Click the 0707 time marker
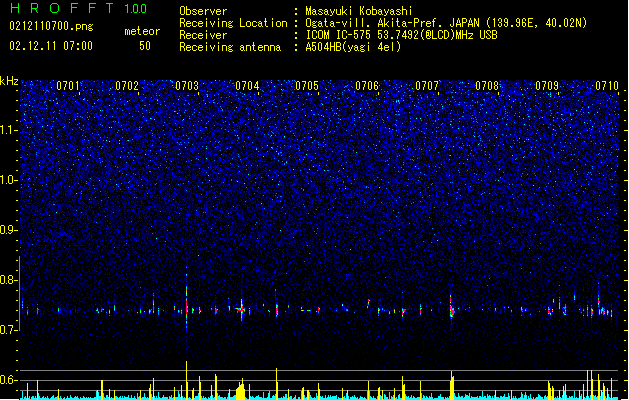629x400 pixels. pyautogui.click(x=427, y=86)
